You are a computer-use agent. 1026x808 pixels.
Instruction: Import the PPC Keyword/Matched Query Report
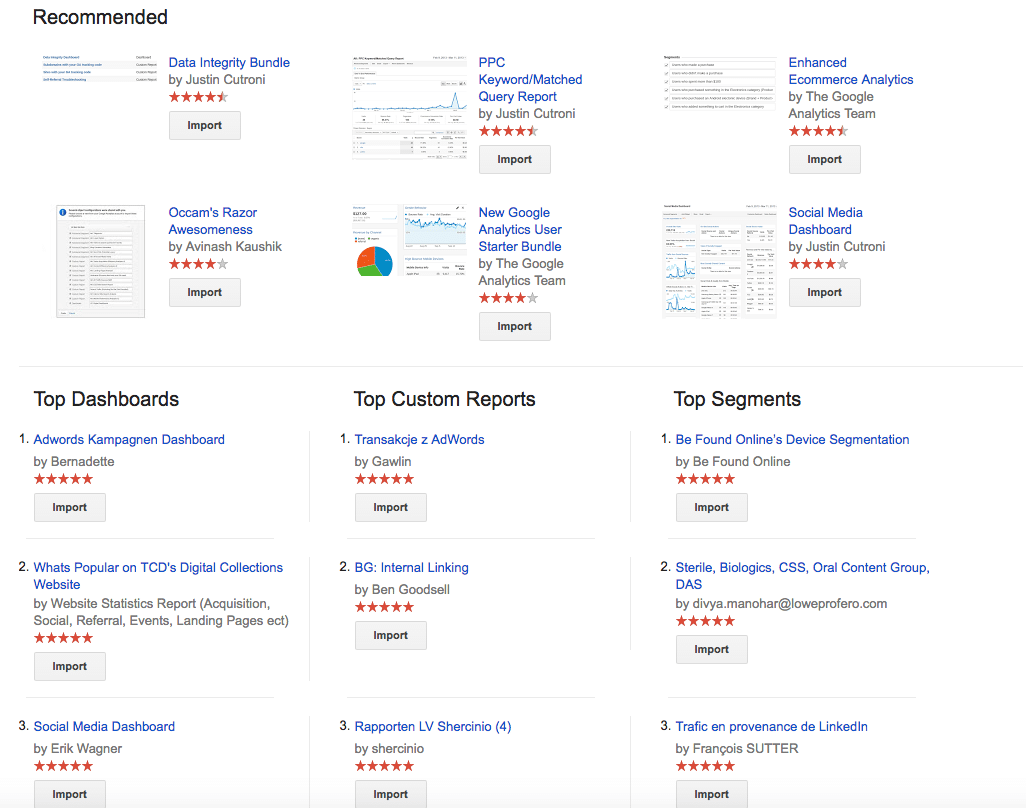(x=514, y=159)
